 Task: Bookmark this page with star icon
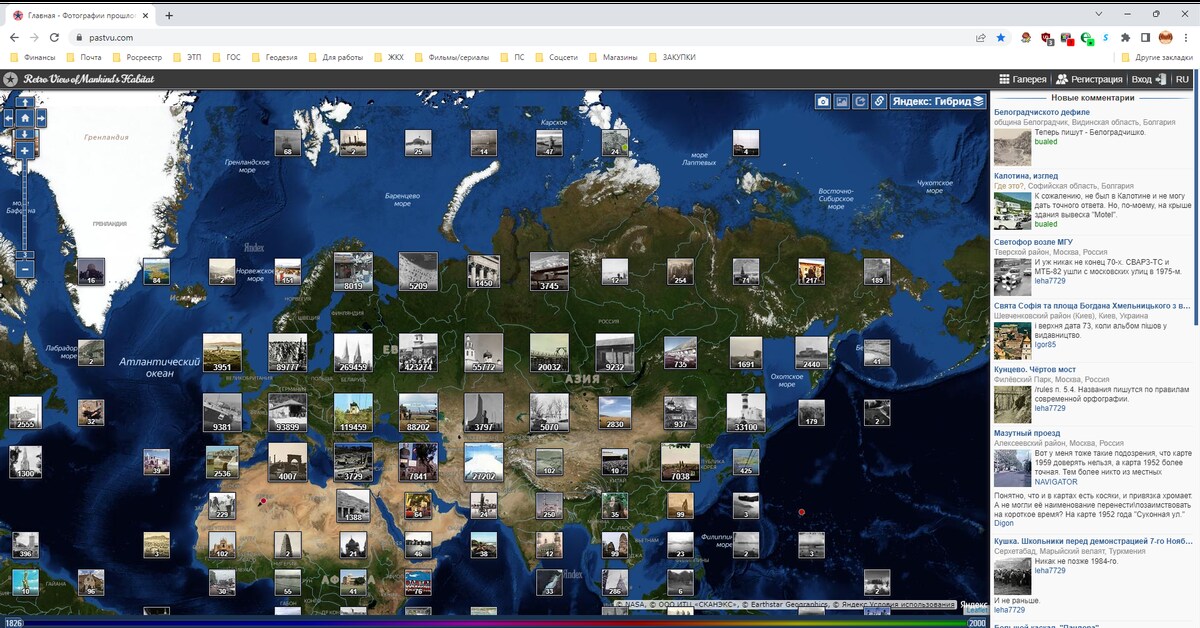pyautogui.click(x=1001, y=38)
